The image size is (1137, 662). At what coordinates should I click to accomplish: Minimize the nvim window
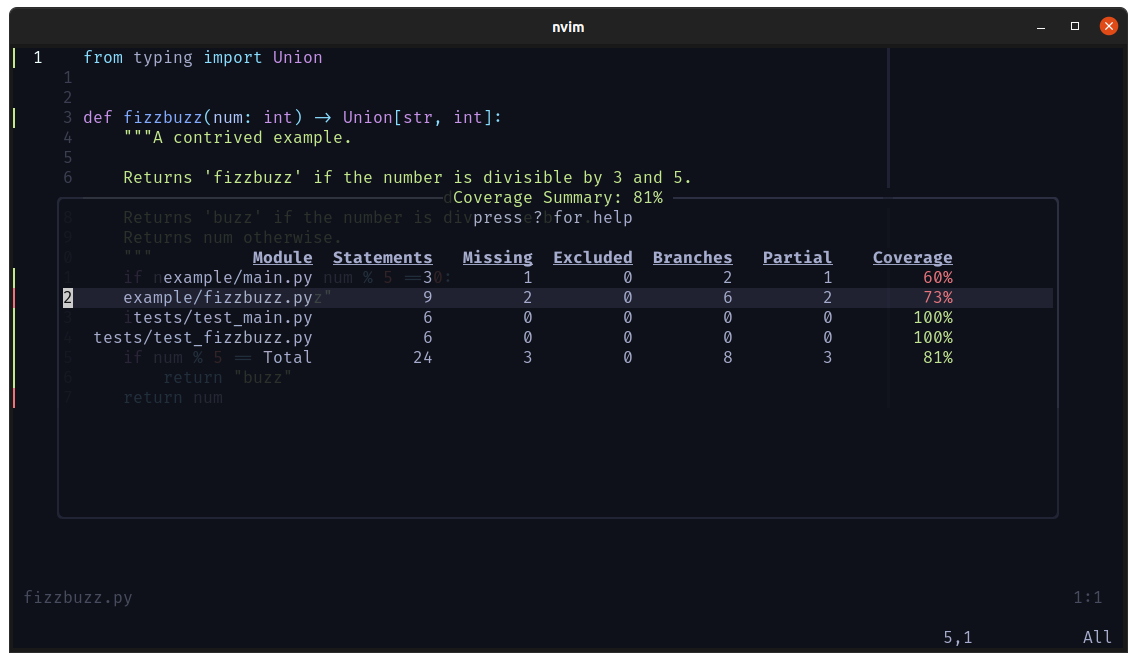pyautogui.click(x=1041, y=27)
